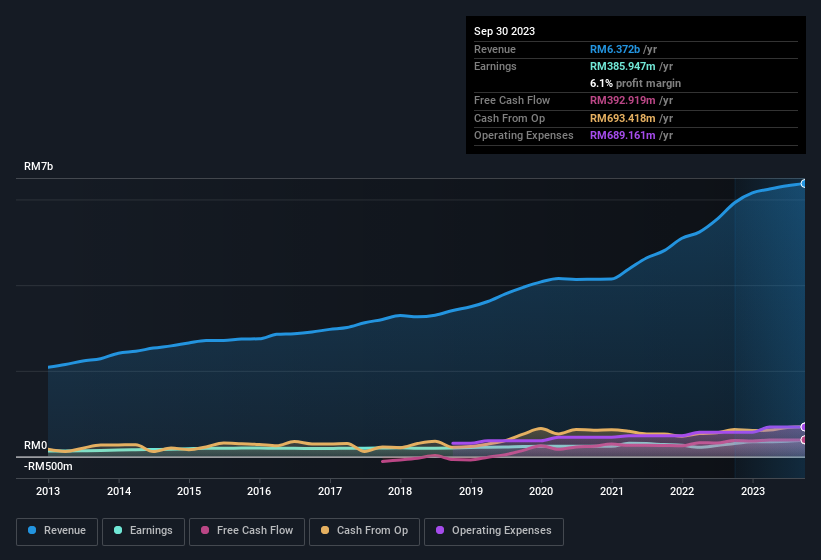This screenshot has width=821, height=560.
Task: Click the purple dot beside Operating Expenses legend
Action: tap(441, 531)
